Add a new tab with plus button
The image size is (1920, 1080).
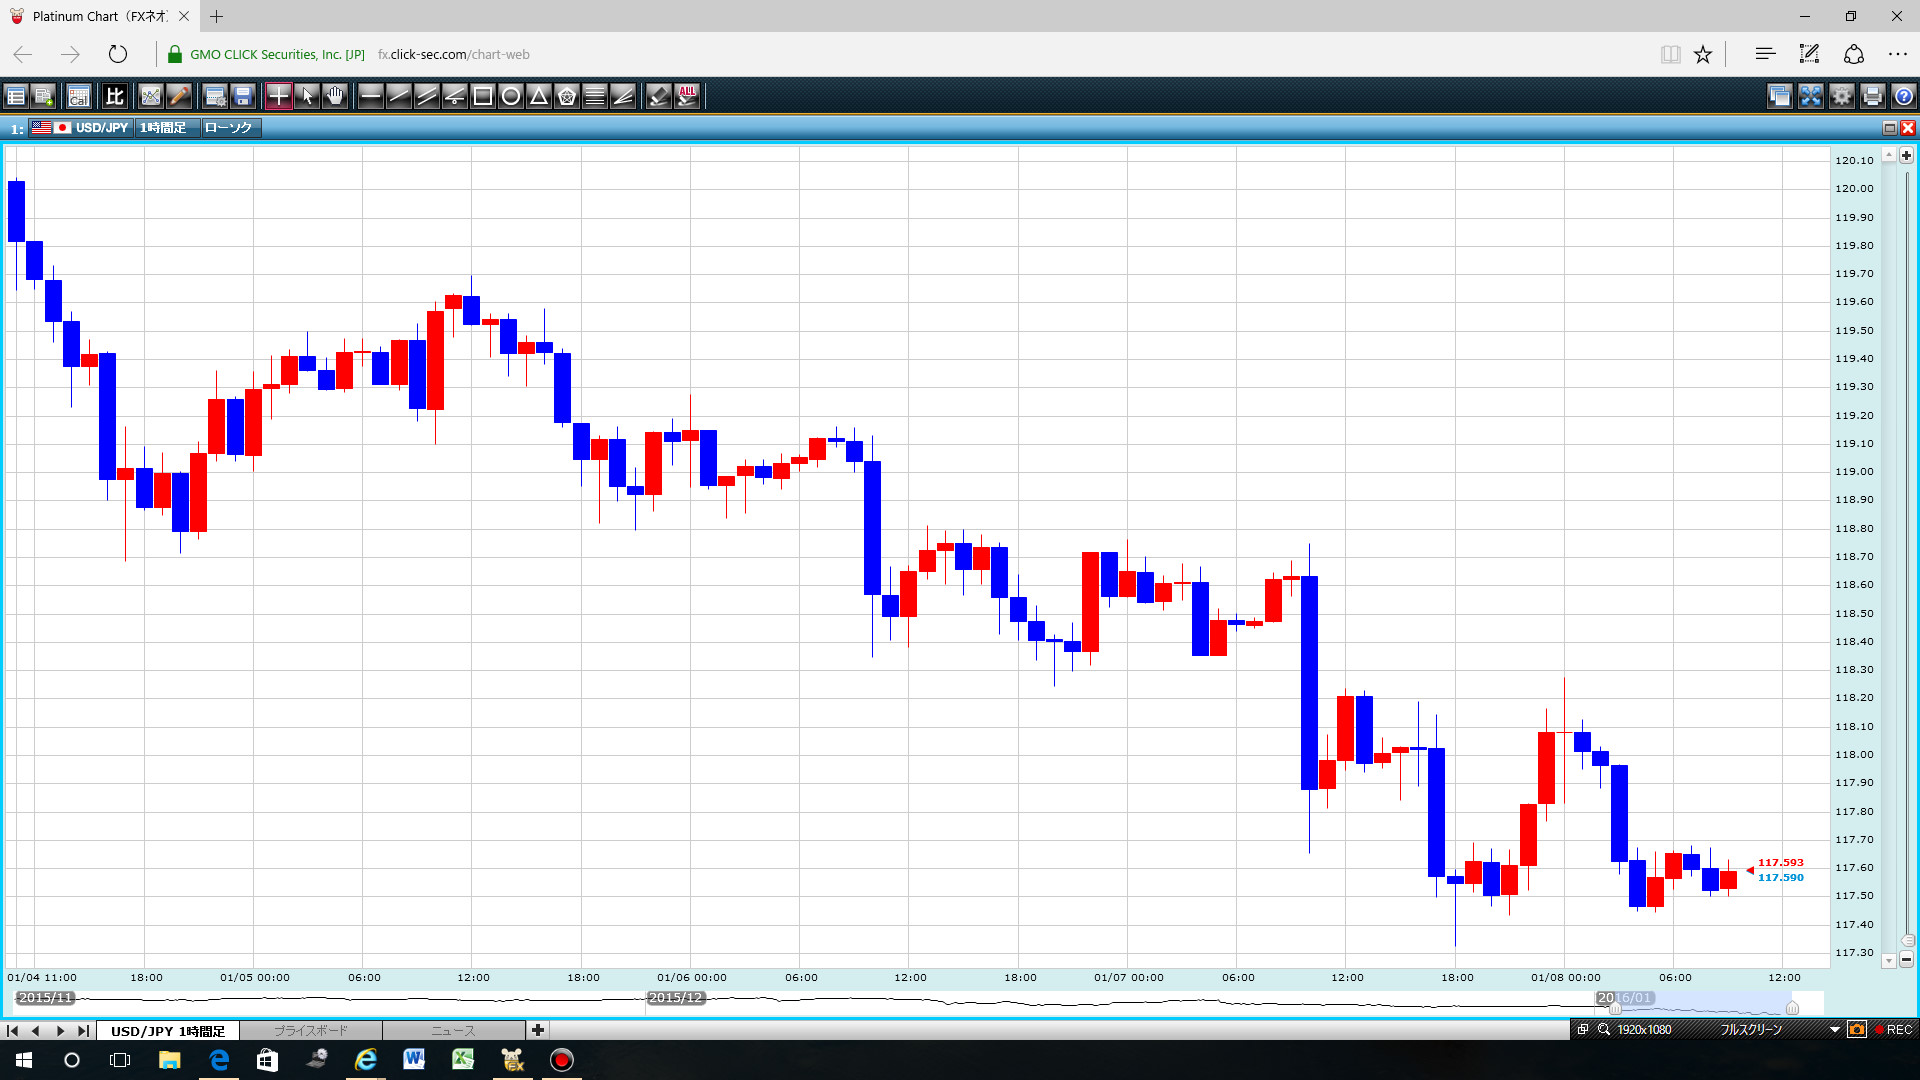tap(538, 1030)
